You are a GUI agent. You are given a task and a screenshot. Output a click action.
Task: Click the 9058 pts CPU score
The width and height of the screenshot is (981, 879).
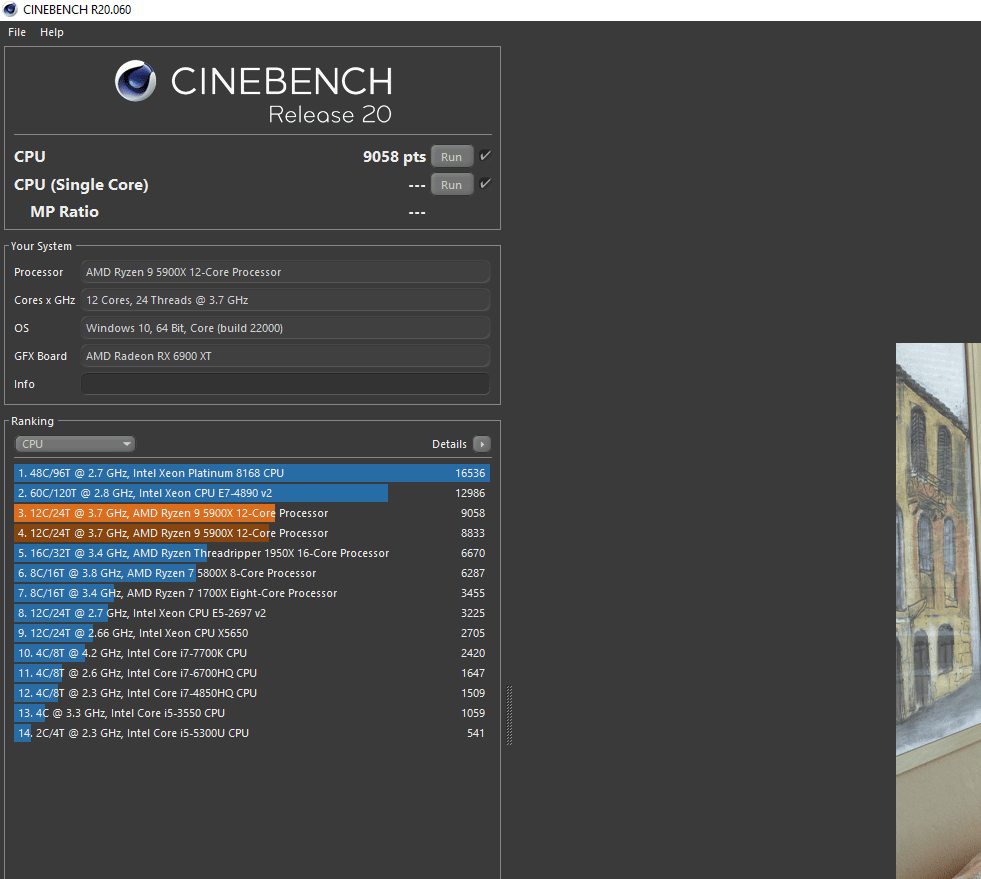pyautogui.click(x=394, y=156)
